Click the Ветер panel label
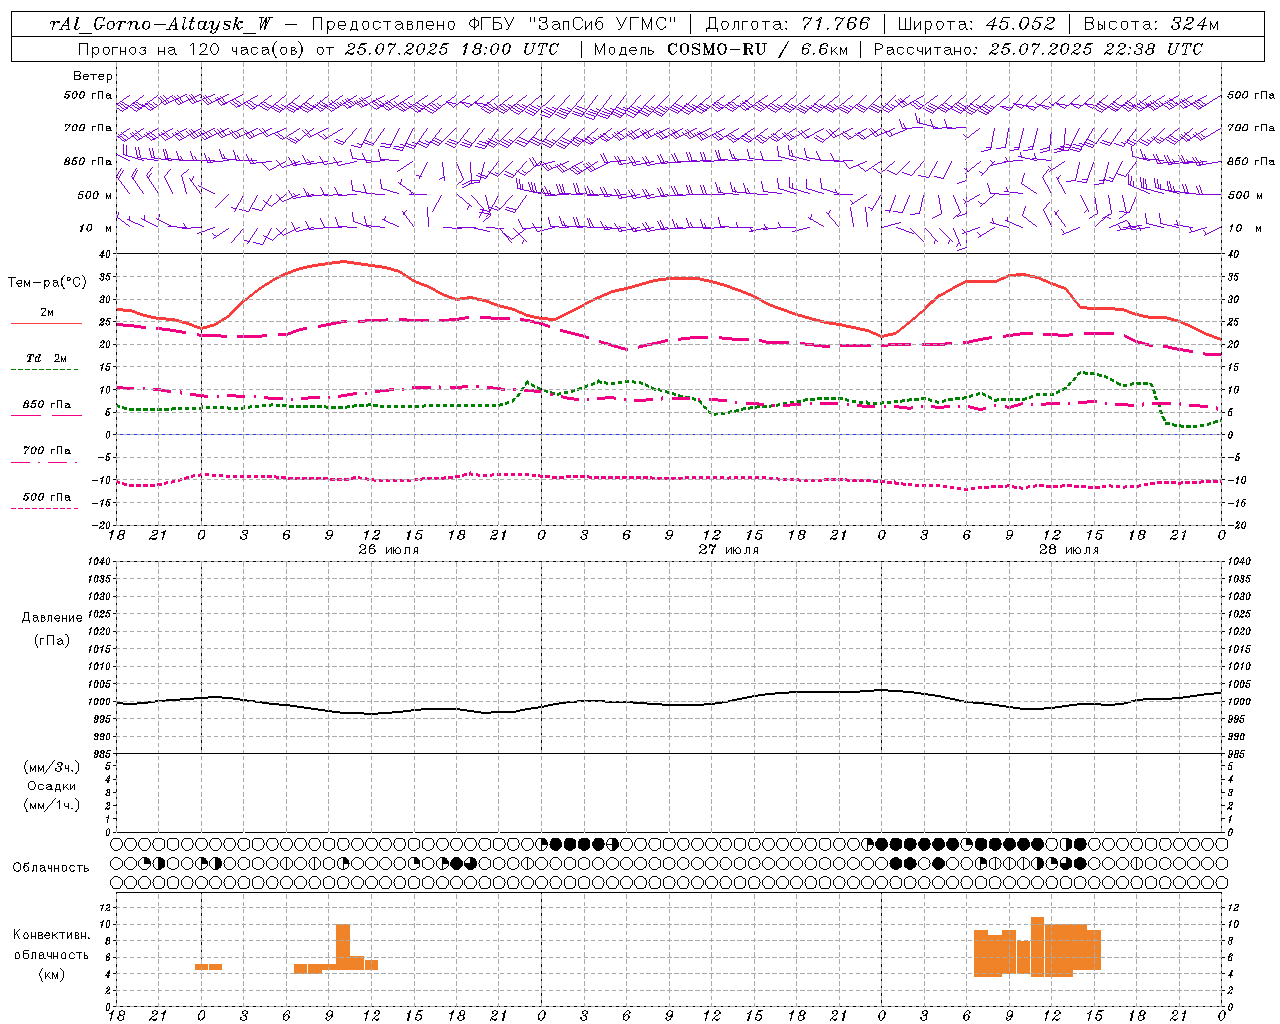 click(x=93, y=76)
